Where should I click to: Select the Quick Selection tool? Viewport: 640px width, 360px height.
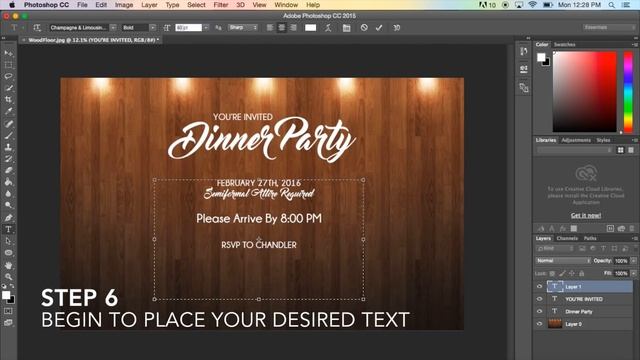point(8,88)
